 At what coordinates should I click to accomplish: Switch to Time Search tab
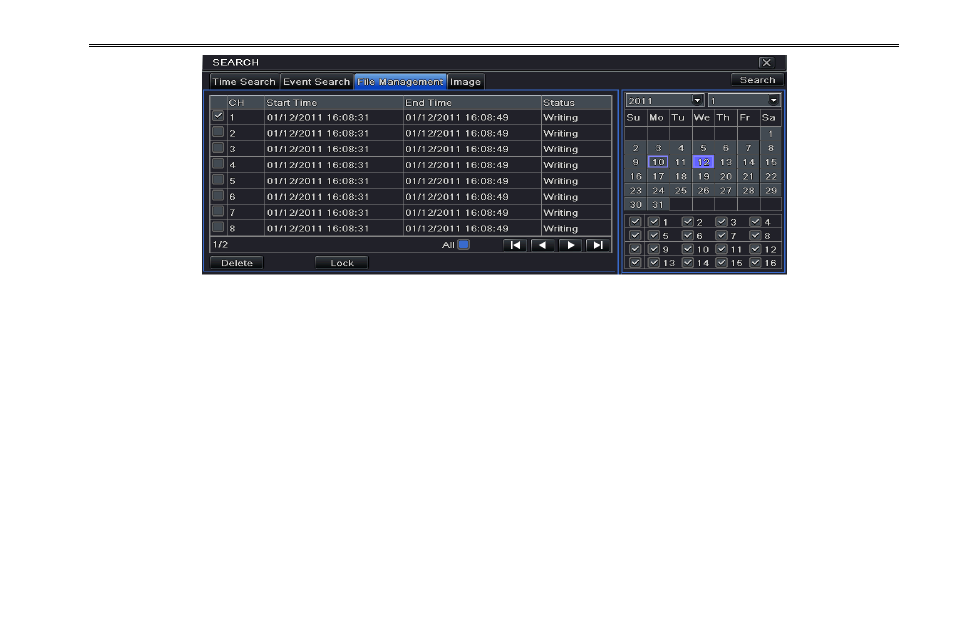tap(244, 82)
